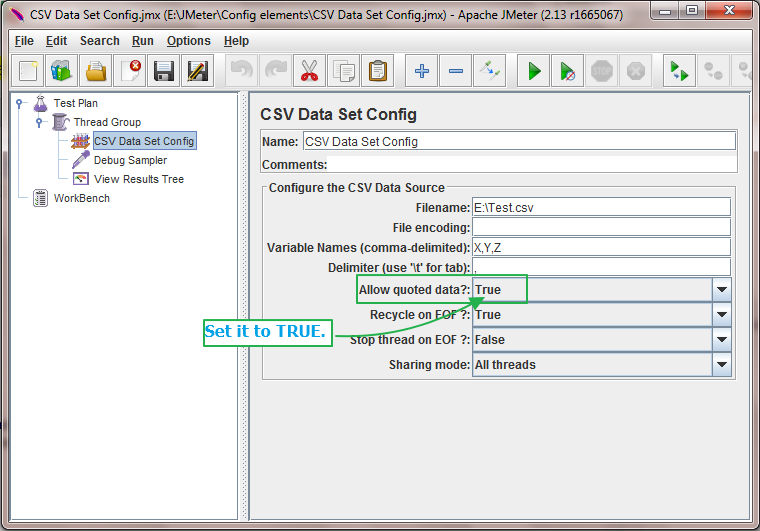
Task: Click the Shutdown test icon
Action: 635,71
